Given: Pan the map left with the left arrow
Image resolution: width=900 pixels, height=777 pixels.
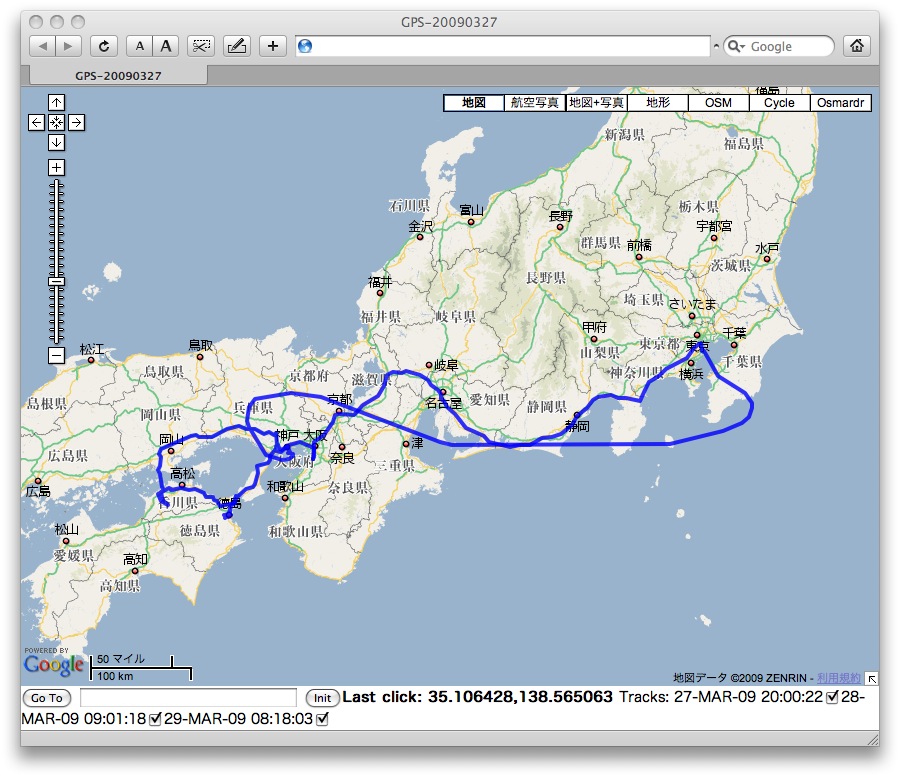Looking at the screenshot, I should coord(36,122).
